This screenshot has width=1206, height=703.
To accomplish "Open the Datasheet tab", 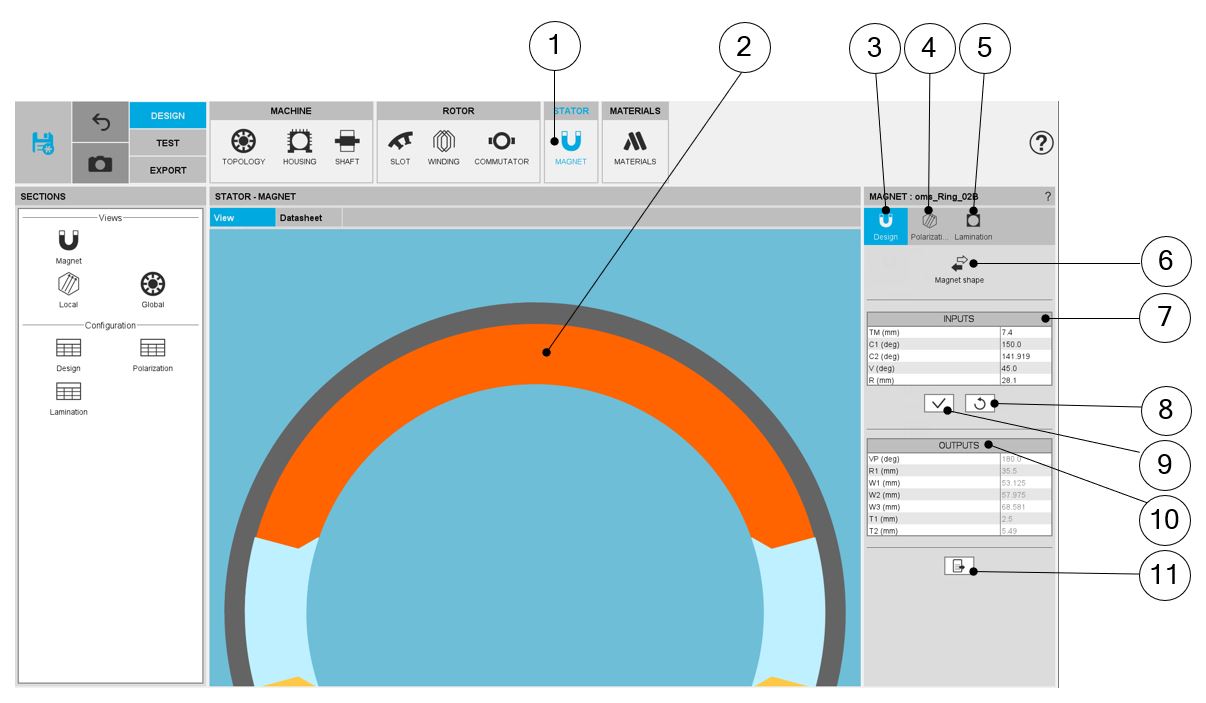I will [x=301, y=218].
